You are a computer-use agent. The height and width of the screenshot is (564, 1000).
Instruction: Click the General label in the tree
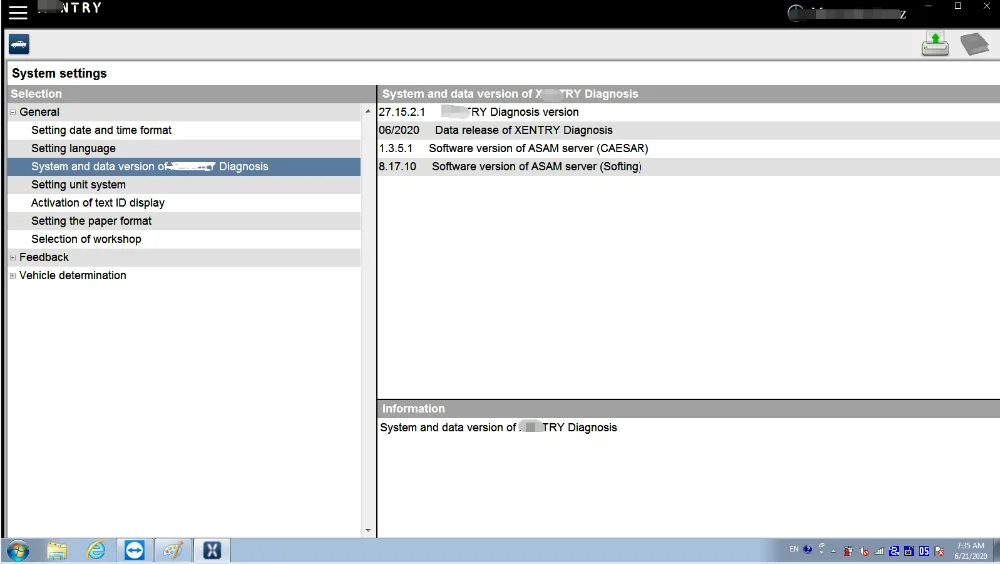(39, 112)
